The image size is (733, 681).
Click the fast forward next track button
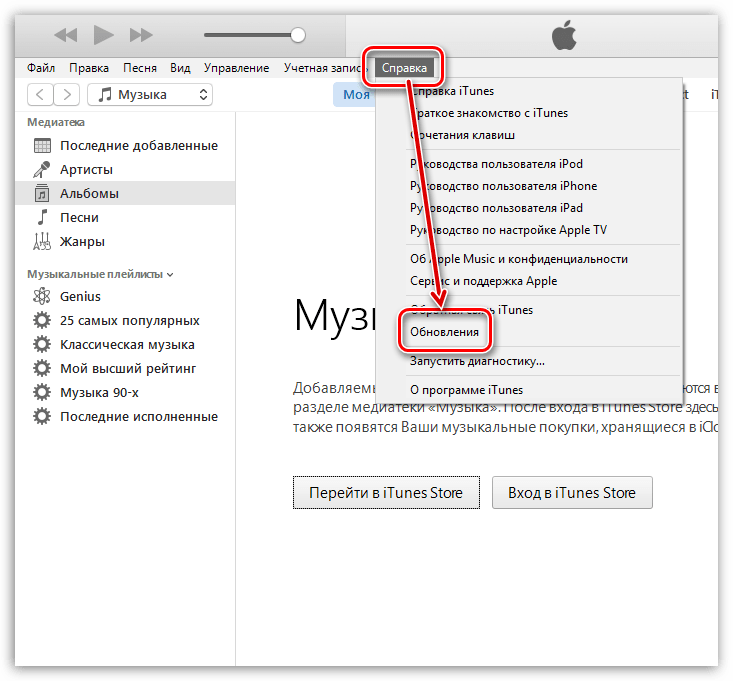point(141,35)
